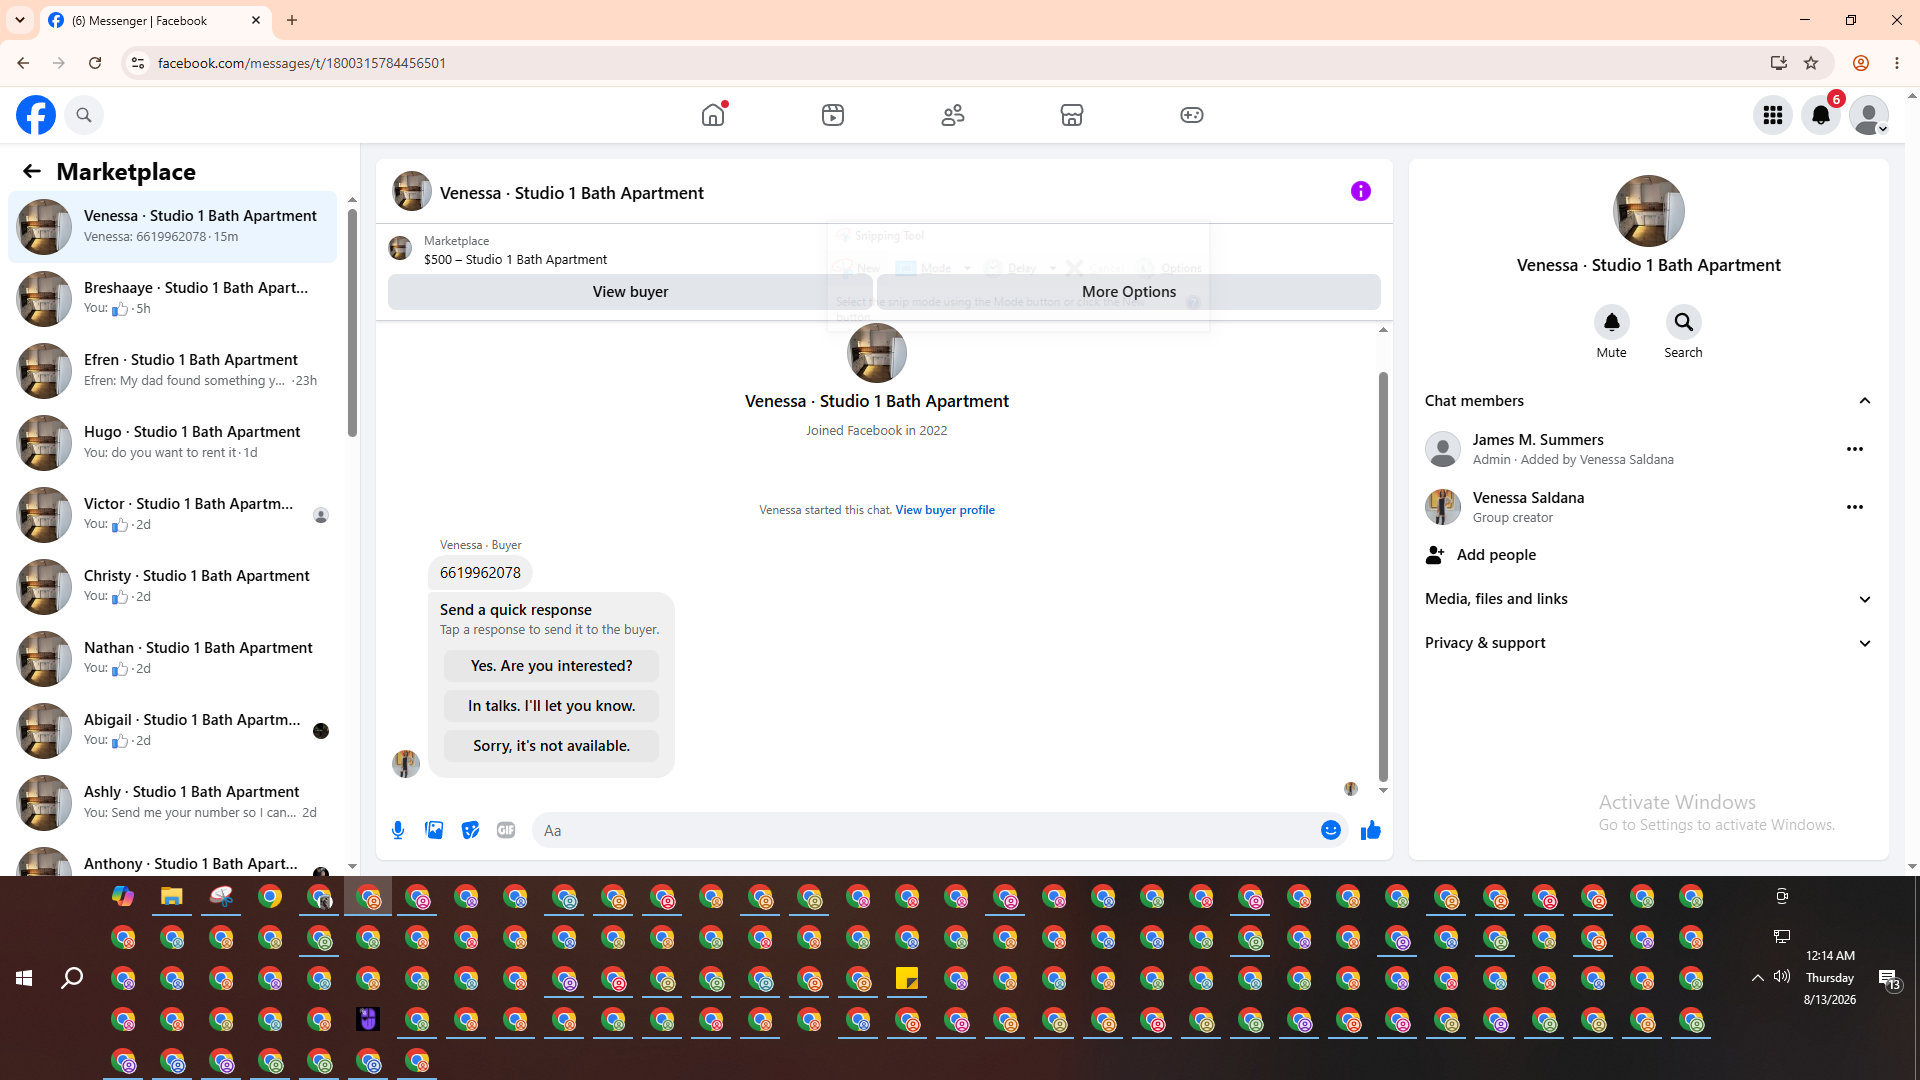
Task: Open the Gaming controller icon
Action: 1192,115
